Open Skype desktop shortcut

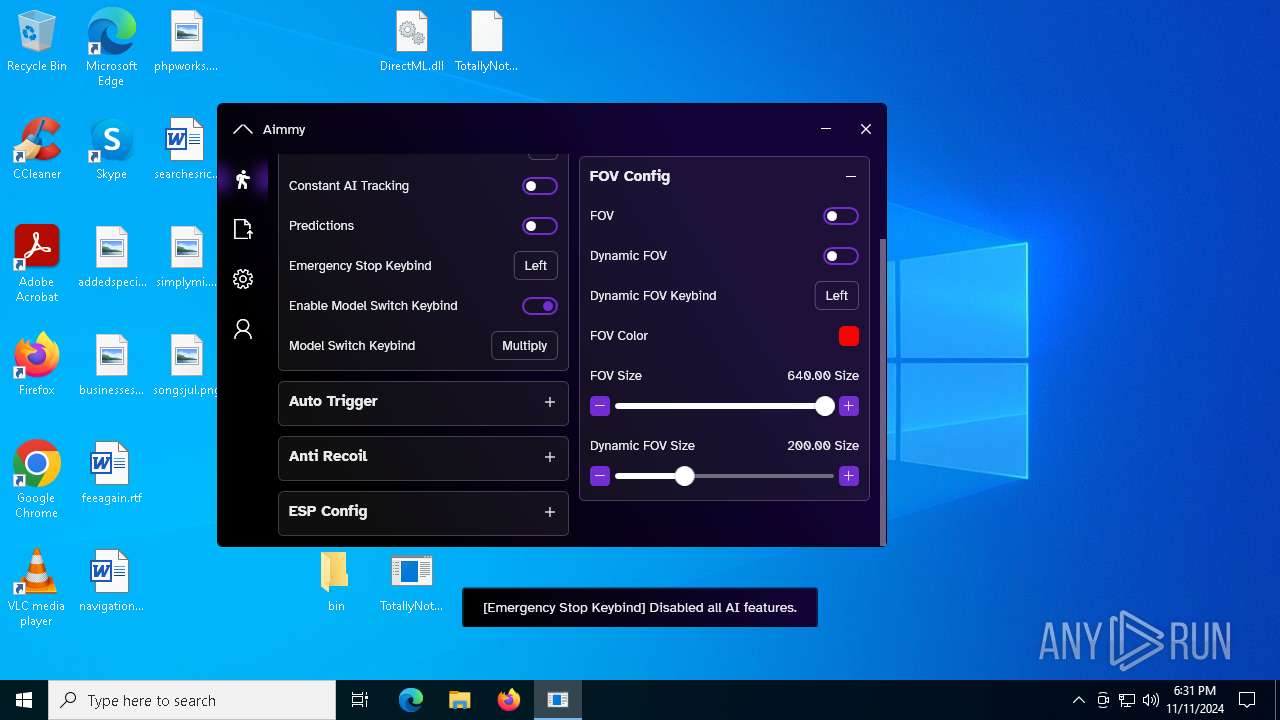111,149
